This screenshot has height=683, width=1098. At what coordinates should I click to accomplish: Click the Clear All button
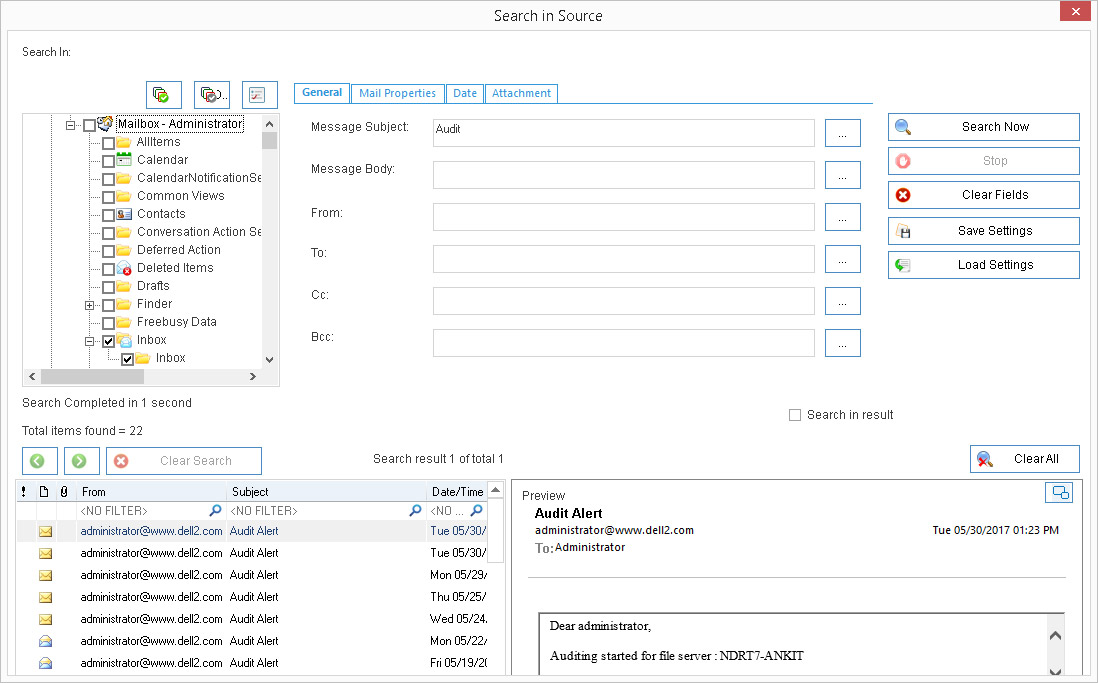[1024, 459]
